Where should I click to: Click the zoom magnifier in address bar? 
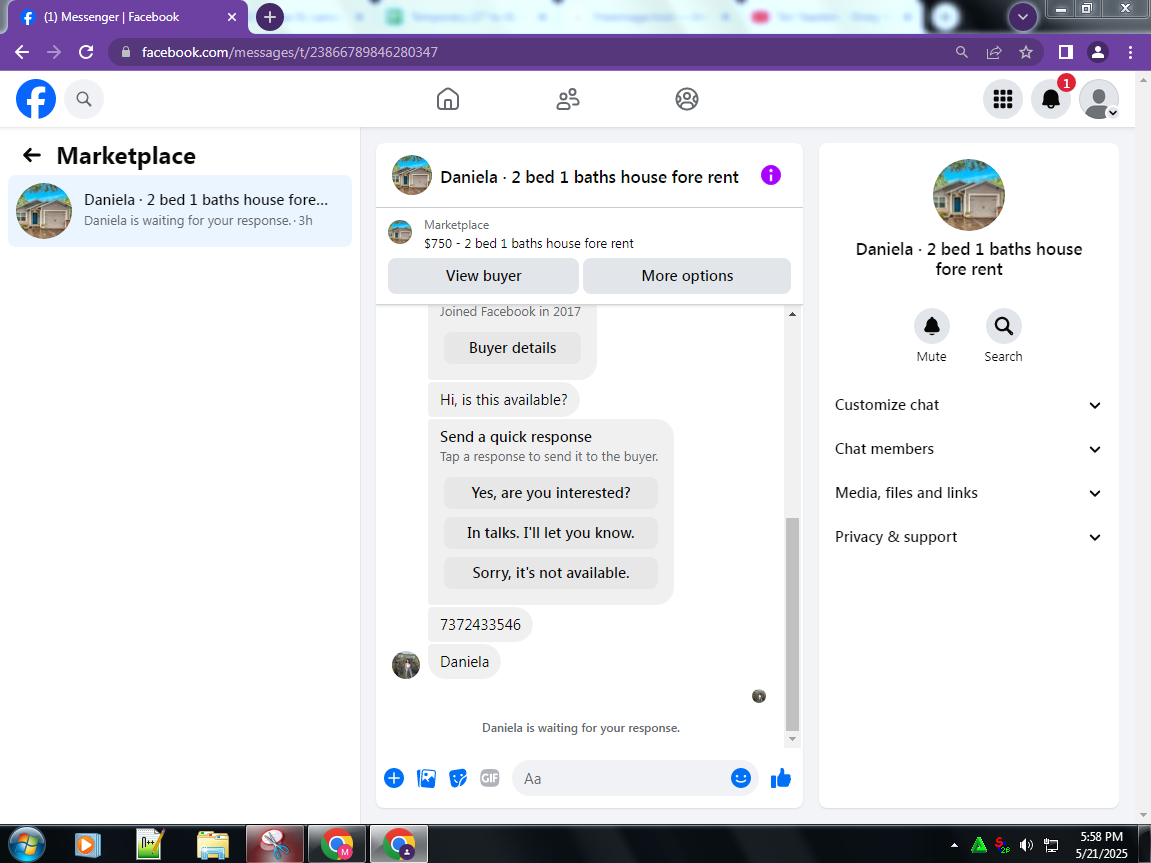pyautogui.click(x=962, y=52)
